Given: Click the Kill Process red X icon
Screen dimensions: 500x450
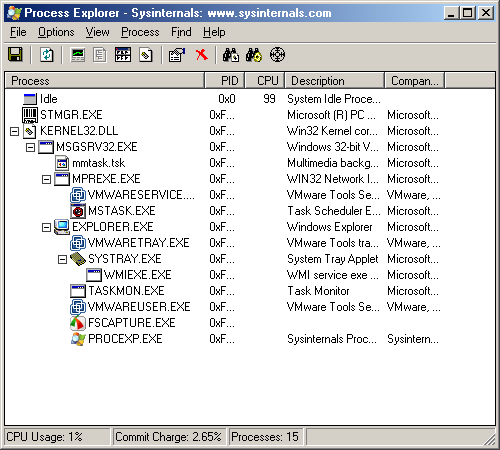Looking at the screenshot, I should coord(202,55).
